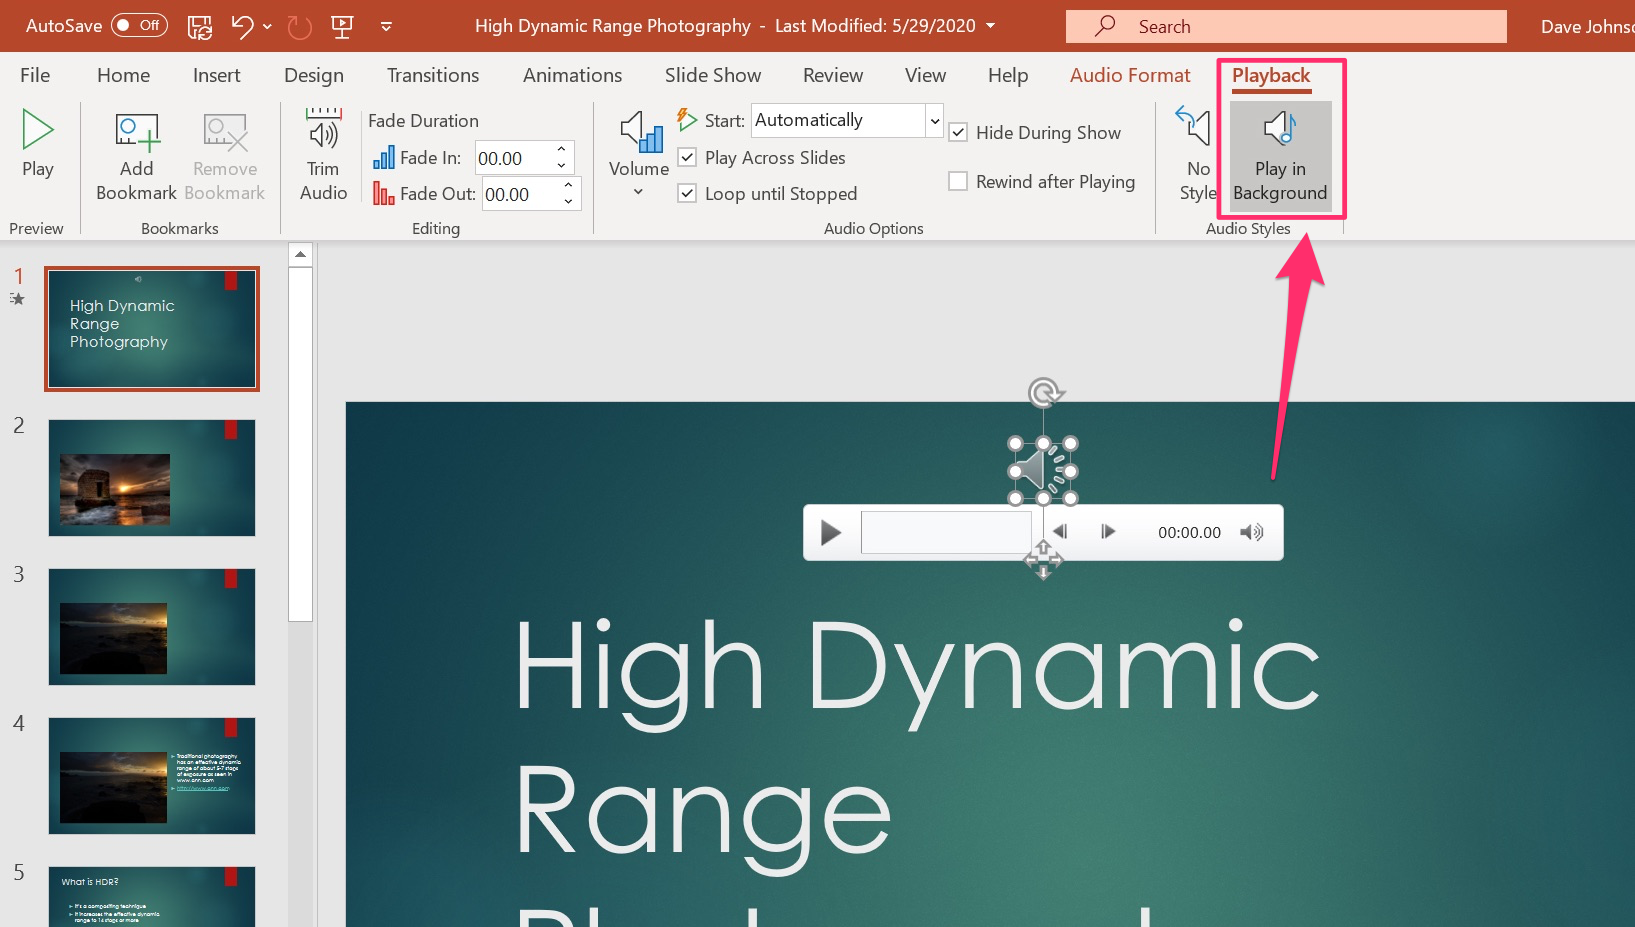1635x927 pixels.
Task: Open Customize Quick Access Toolbar dropdown
Action: [386, 27]
